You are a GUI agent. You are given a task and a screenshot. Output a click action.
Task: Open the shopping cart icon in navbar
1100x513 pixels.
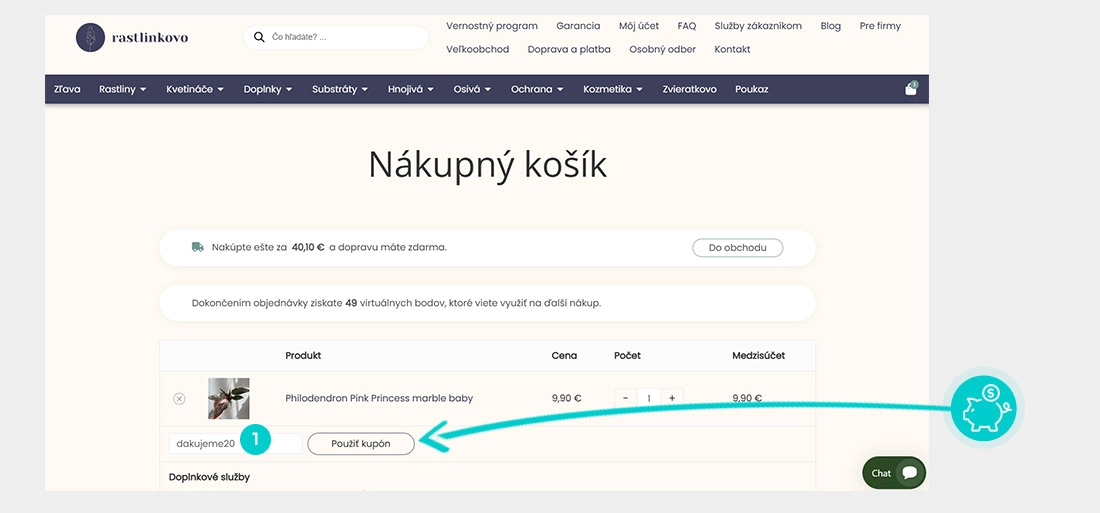click(911, 89)
